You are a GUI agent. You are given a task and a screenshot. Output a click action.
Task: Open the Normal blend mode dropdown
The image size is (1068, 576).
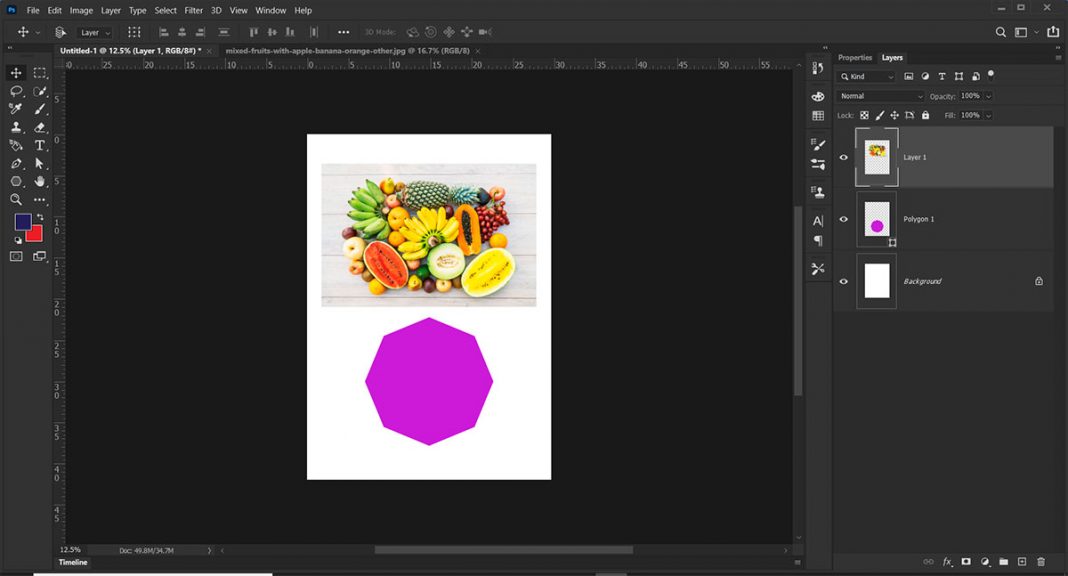click(x=880, y=95)
